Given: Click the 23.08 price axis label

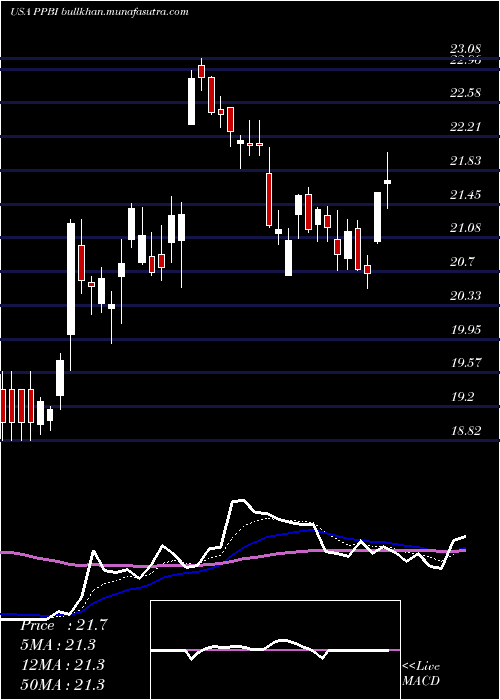Looking at the screenshot, I should click(x=466, y=49).
